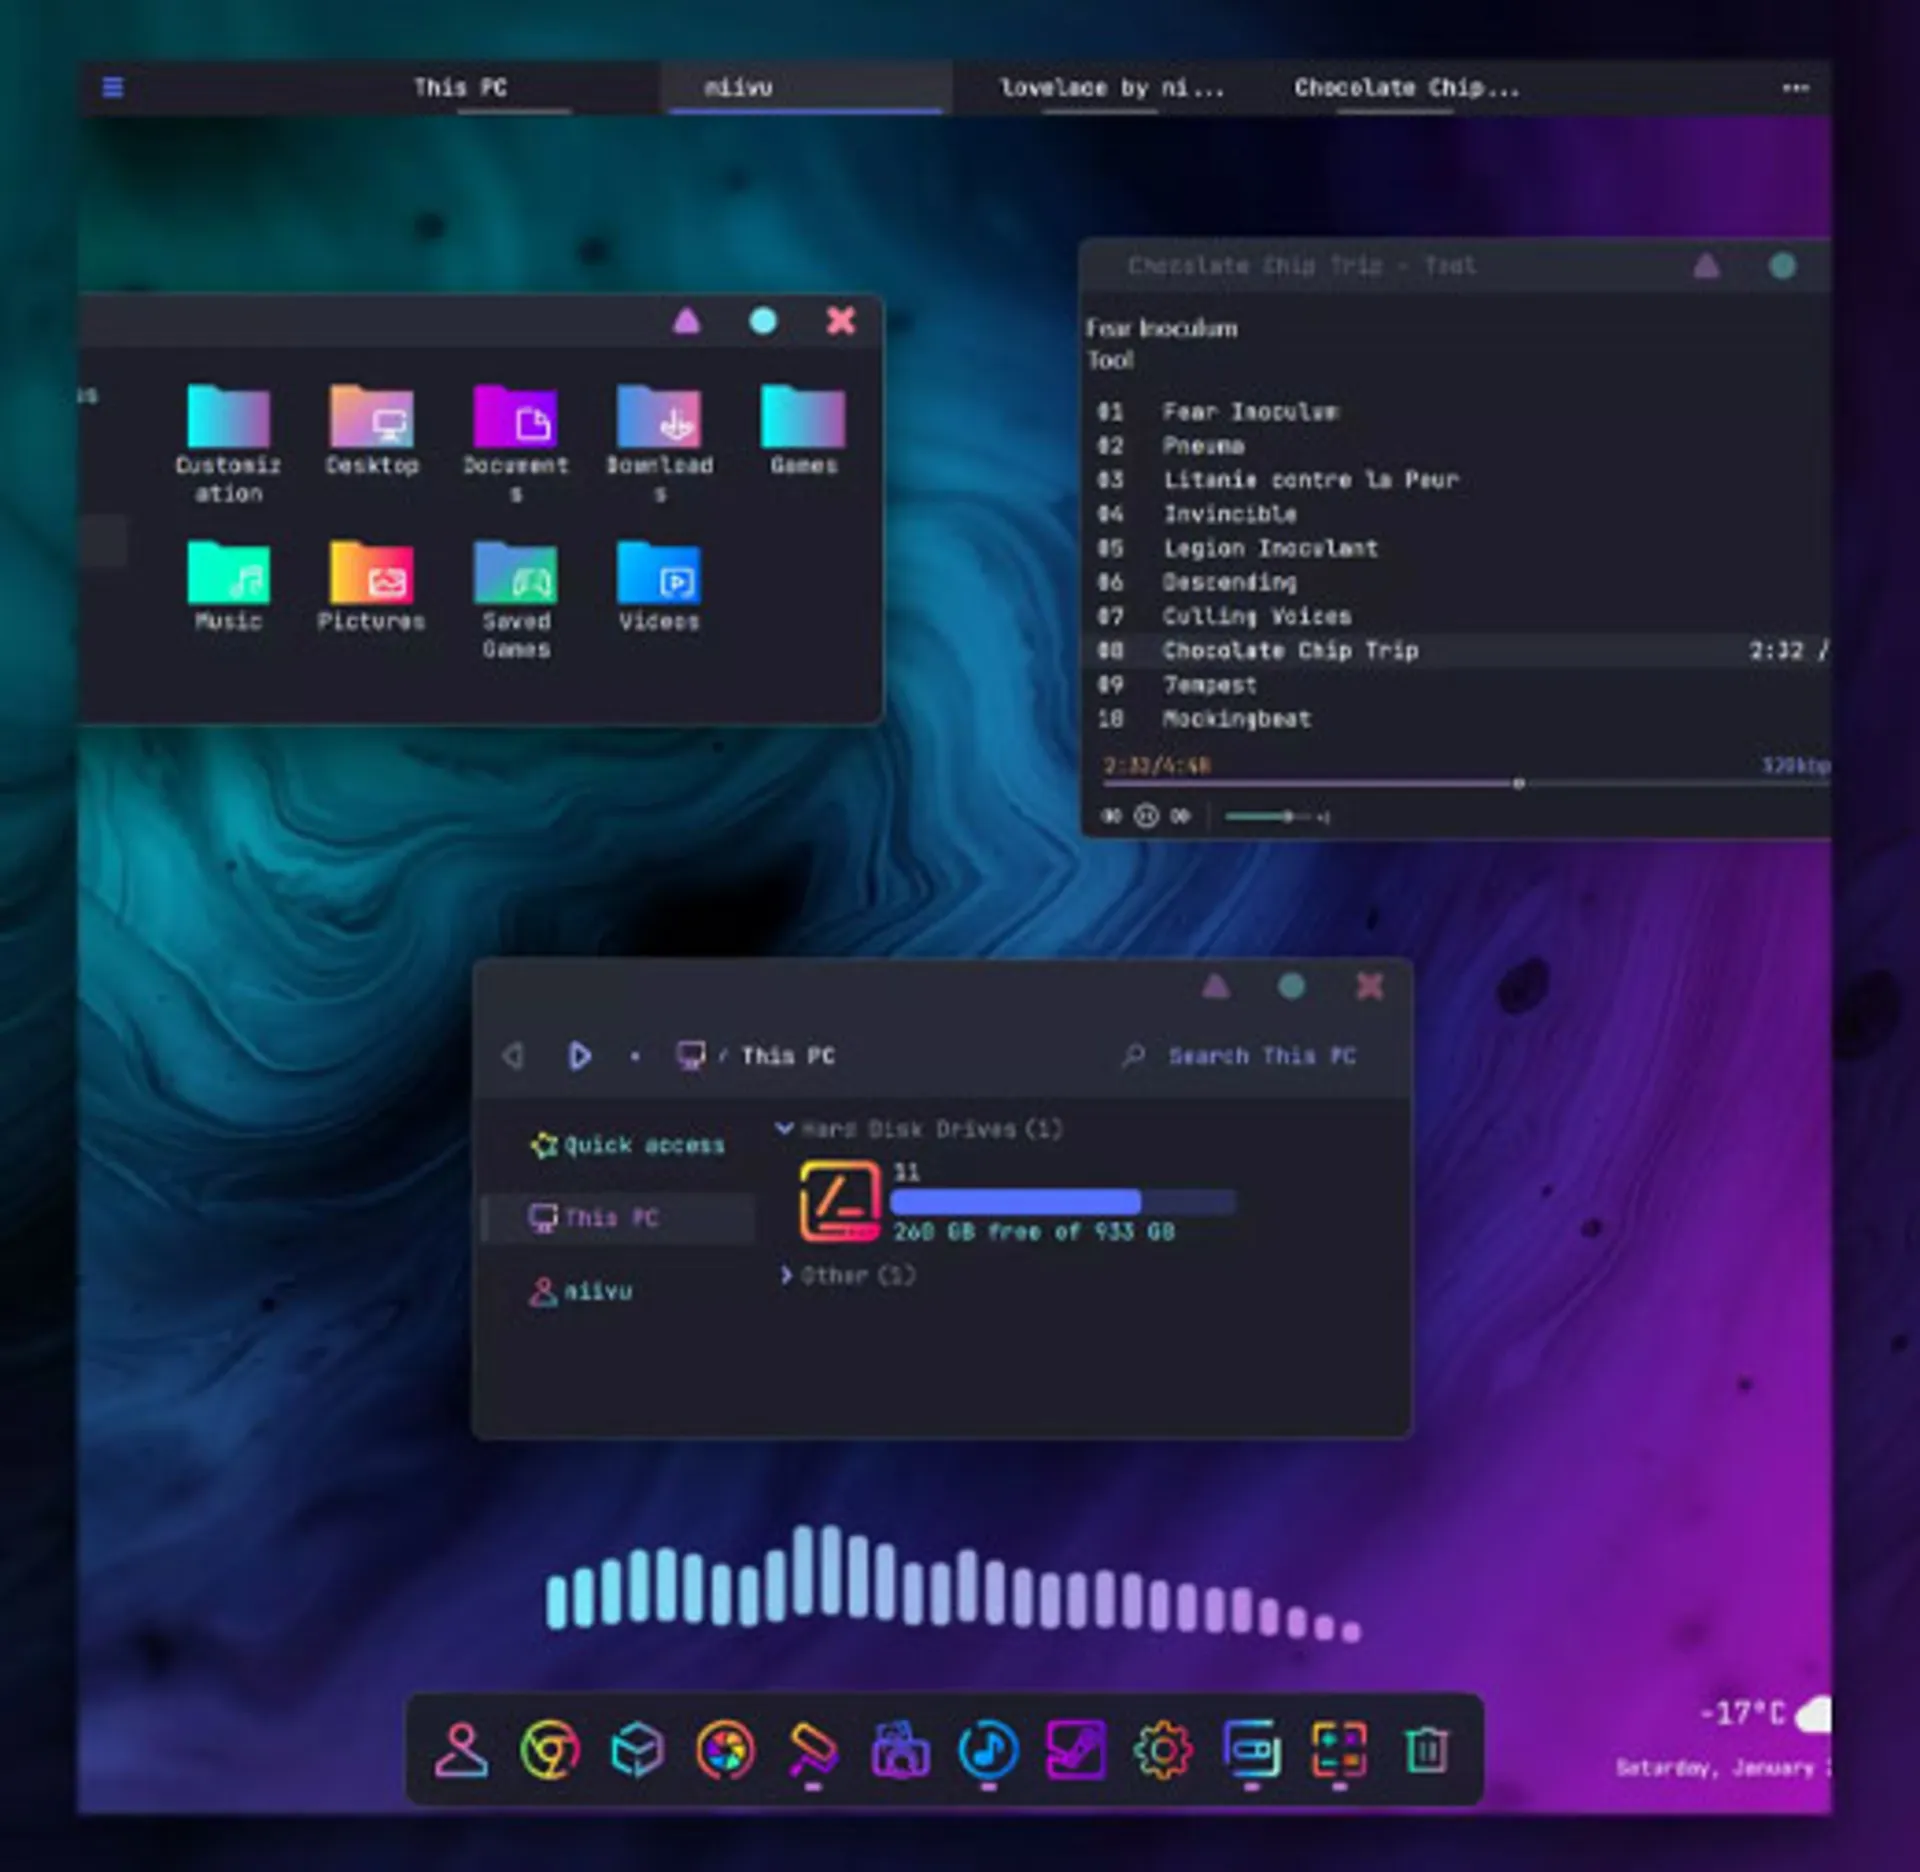Open the music player dock icon
Viewport: 1920px width, 1872px height.
click(x=988, y=1750)
